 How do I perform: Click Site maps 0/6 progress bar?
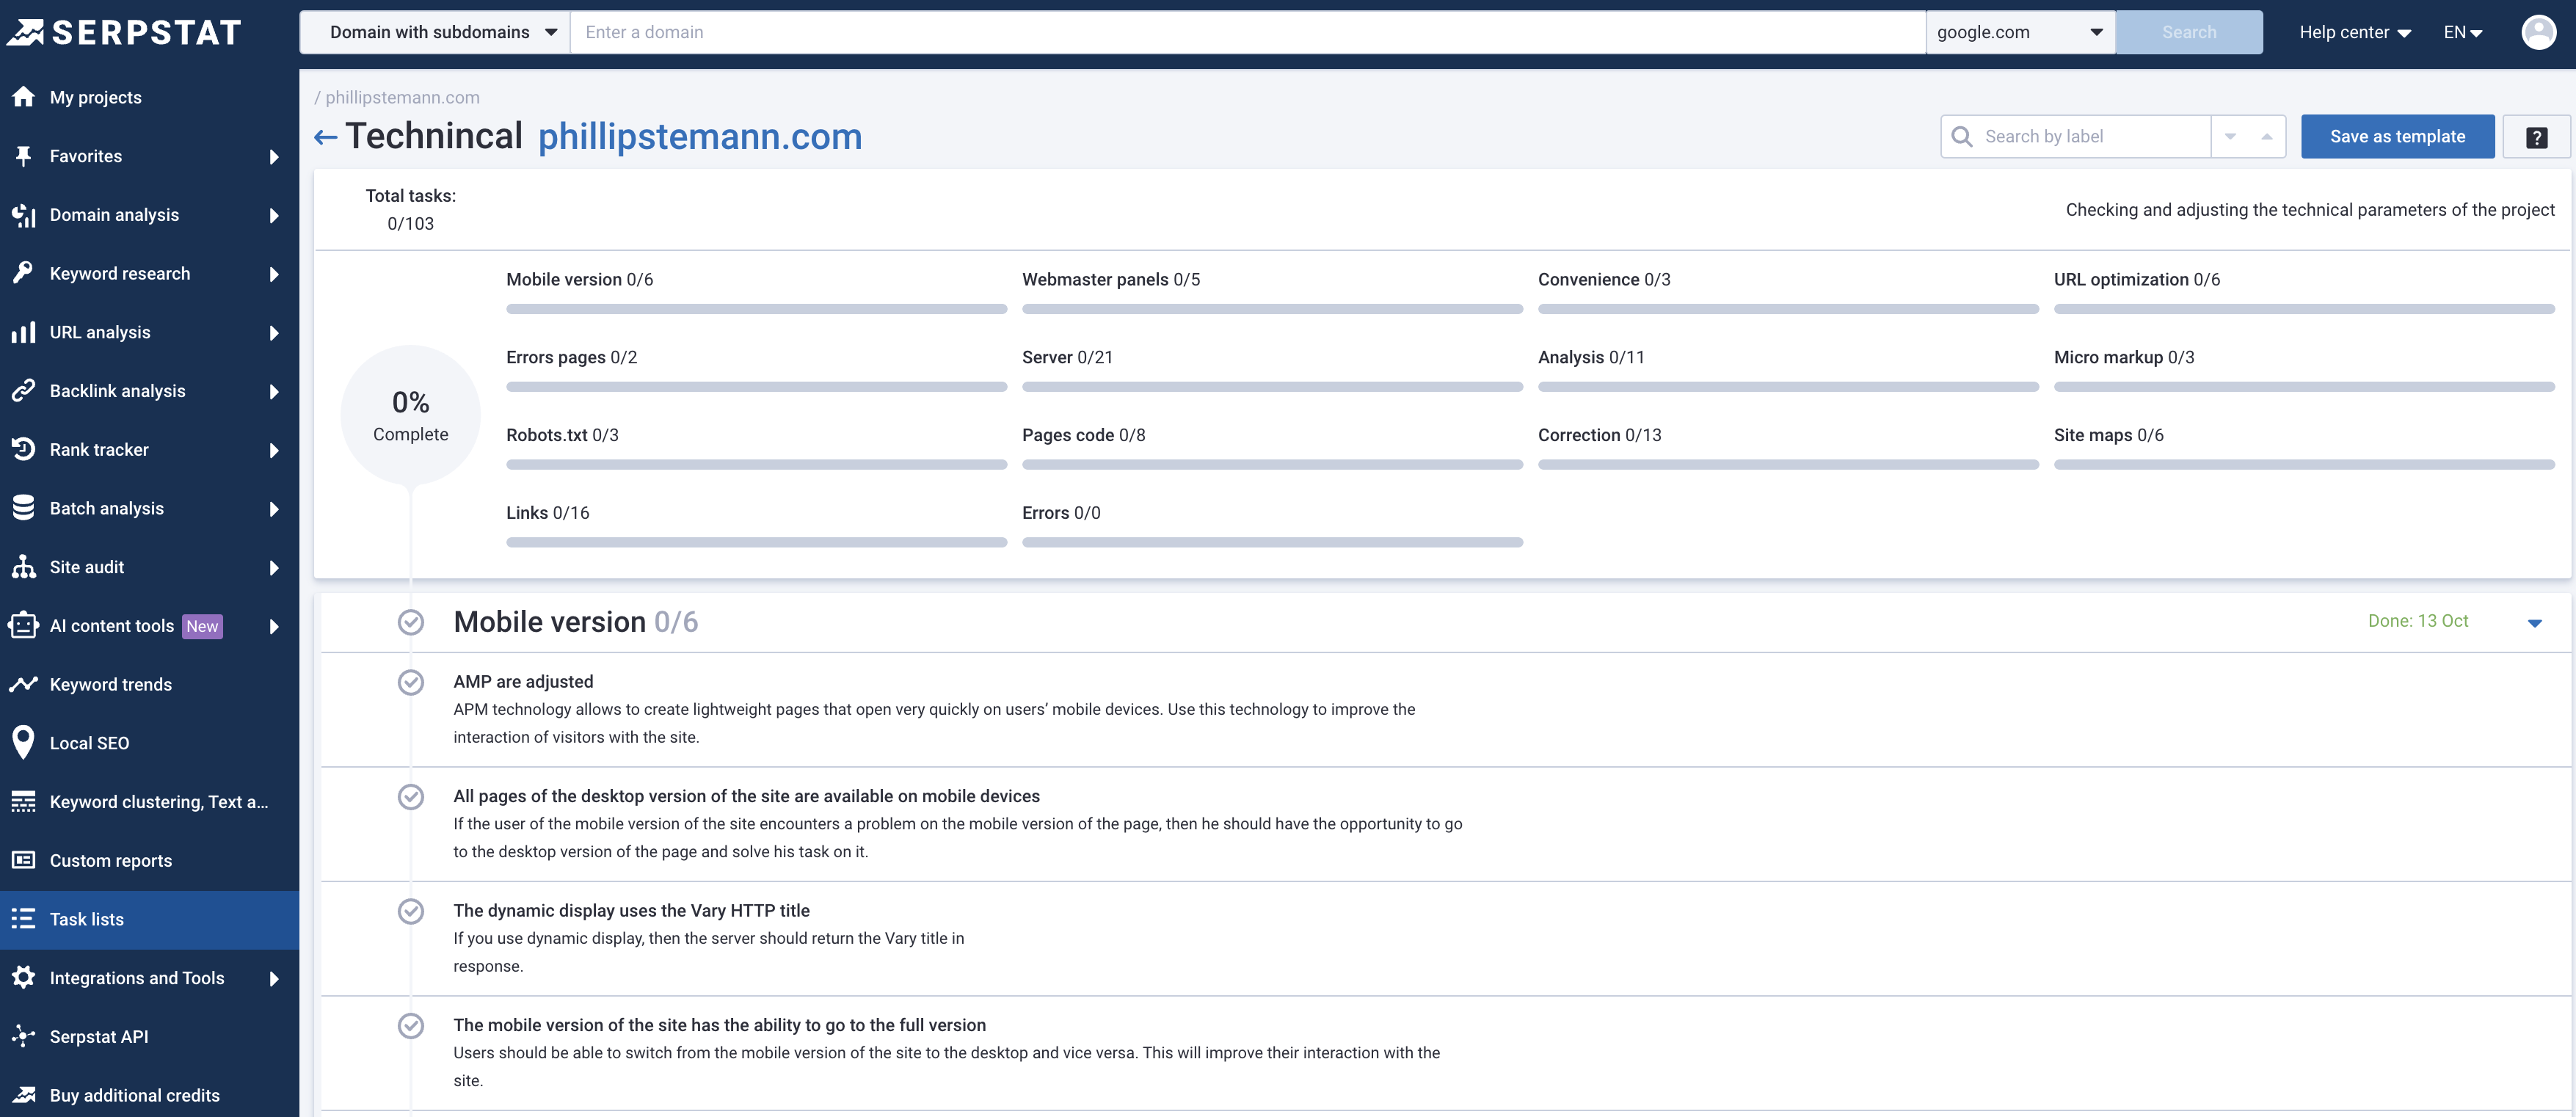tap(2304, 465)
